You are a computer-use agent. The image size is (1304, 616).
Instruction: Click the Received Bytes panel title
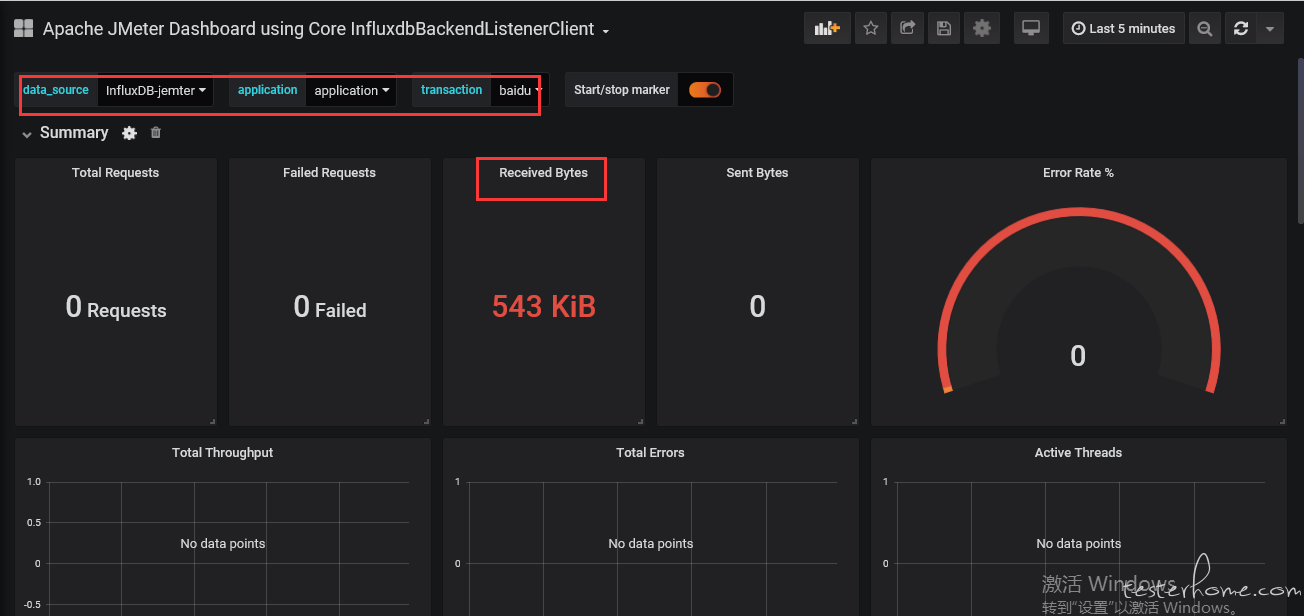pos(543,173)
